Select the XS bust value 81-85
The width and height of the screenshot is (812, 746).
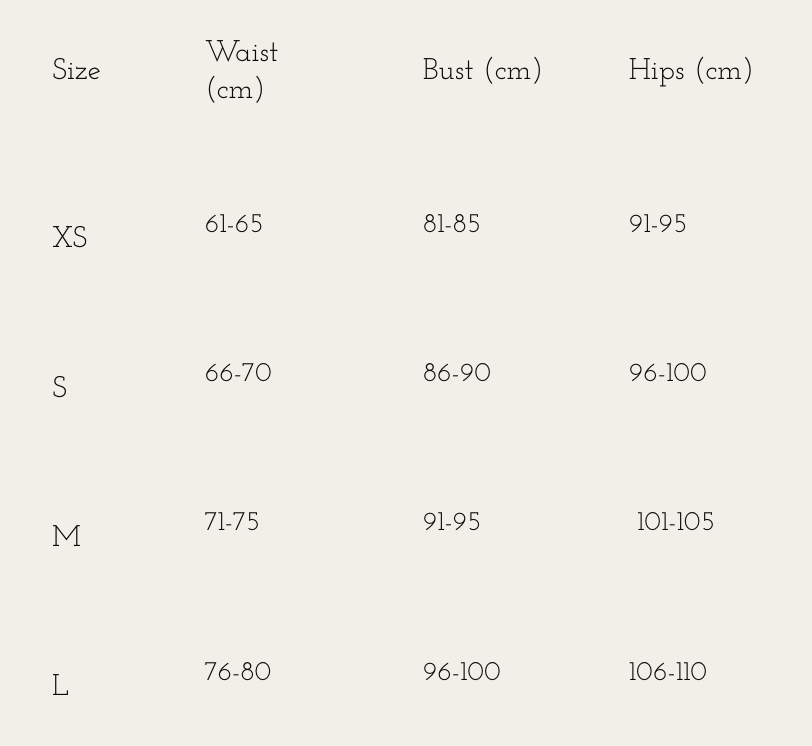pos(451,224)
